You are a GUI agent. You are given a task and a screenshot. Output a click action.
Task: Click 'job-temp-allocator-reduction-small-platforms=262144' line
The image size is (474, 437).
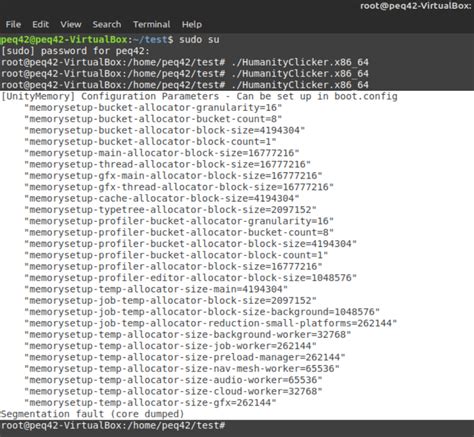point(211,323)
